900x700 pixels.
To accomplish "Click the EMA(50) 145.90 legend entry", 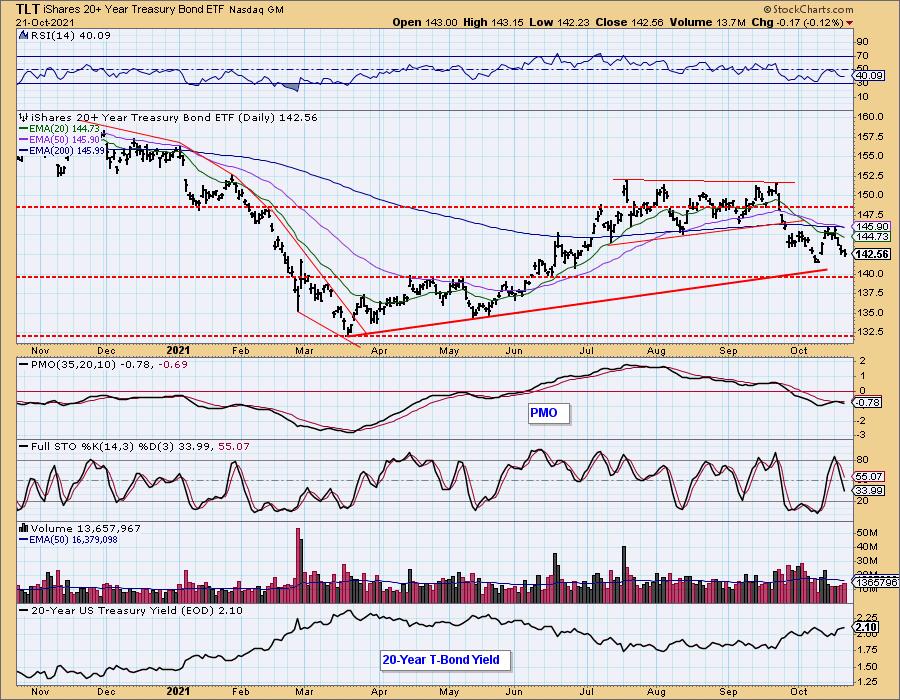I will pyautogui.click(x=59, y=140).
